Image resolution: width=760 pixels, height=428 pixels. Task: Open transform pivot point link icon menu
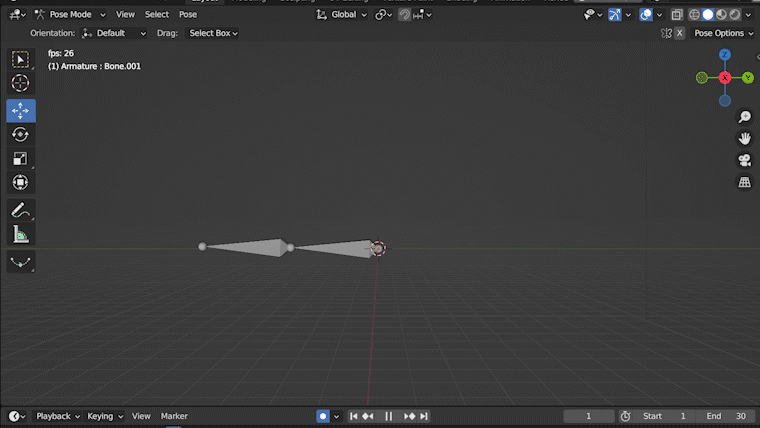383,15
